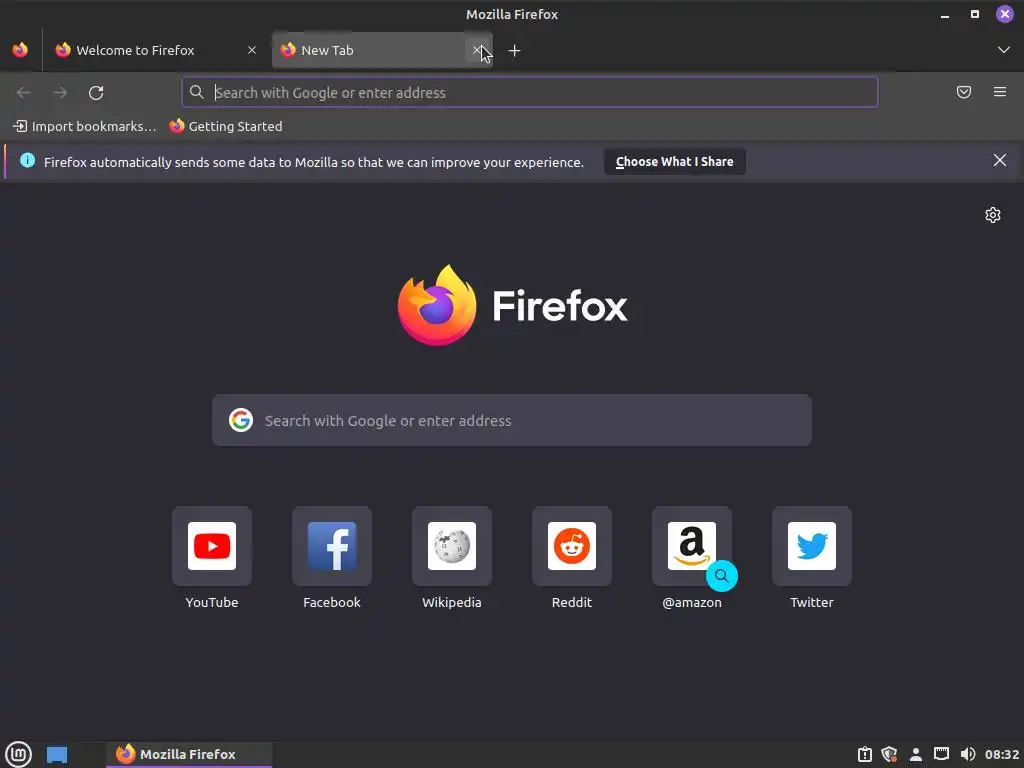Click the 08:32 clock in panel
The width and height of the screenshot is (1024, 768).
[x=1002, y=754]
